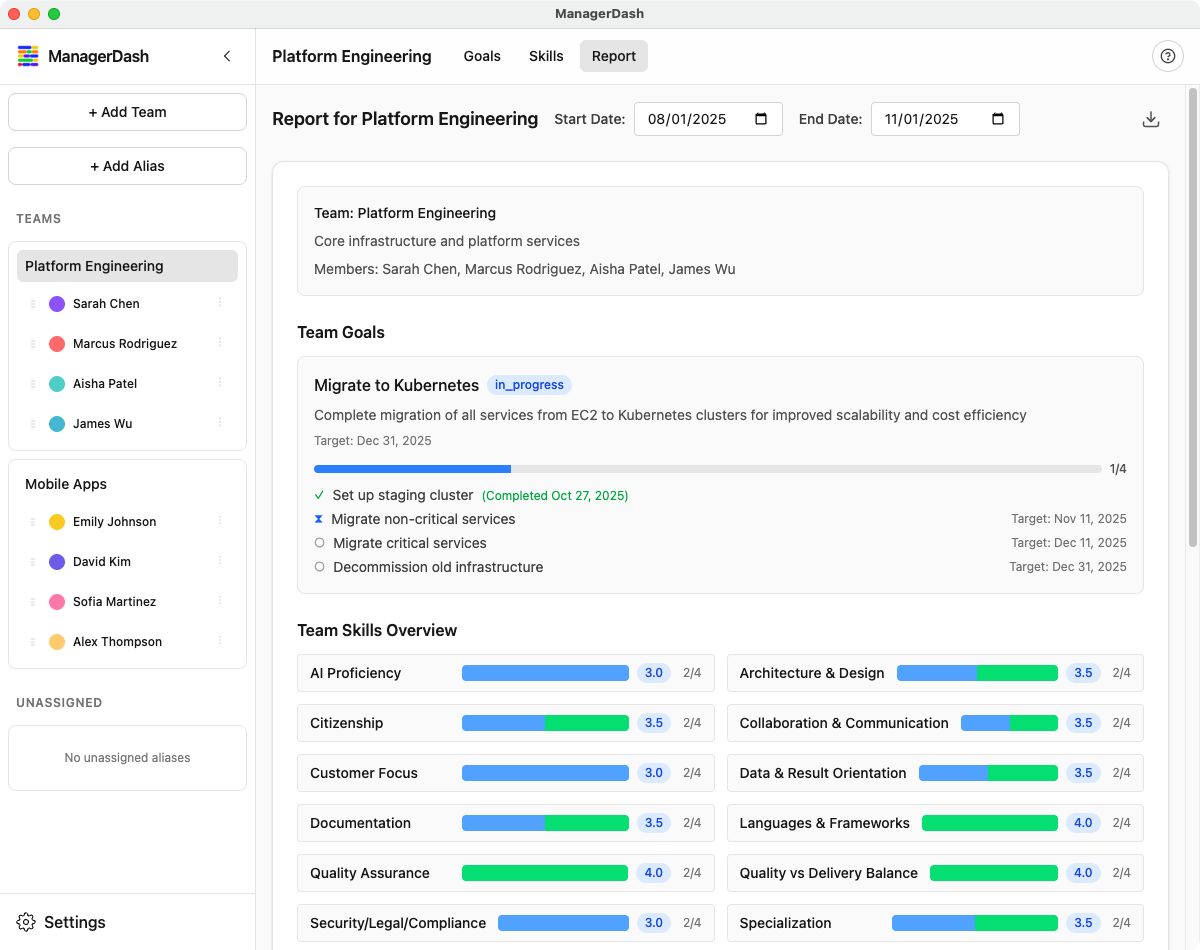The image size is (1200, 950).
Task: Click the Settings gear icon
Action: (27, 922)
